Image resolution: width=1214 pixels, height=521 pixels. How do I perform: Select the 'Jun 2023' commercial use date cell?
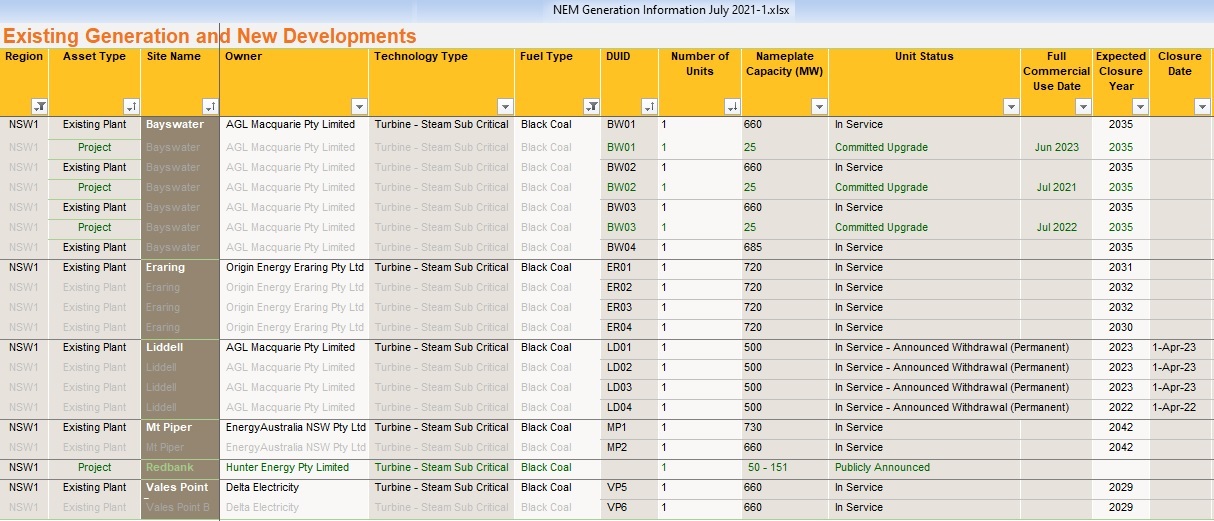click(x=1057, y=147)
